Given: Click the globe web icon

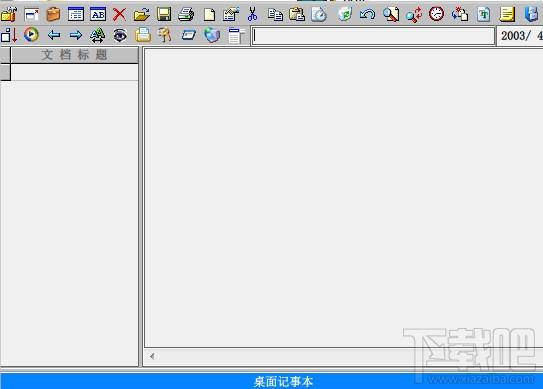Looking at the screenshot, I should pos(212,35).
